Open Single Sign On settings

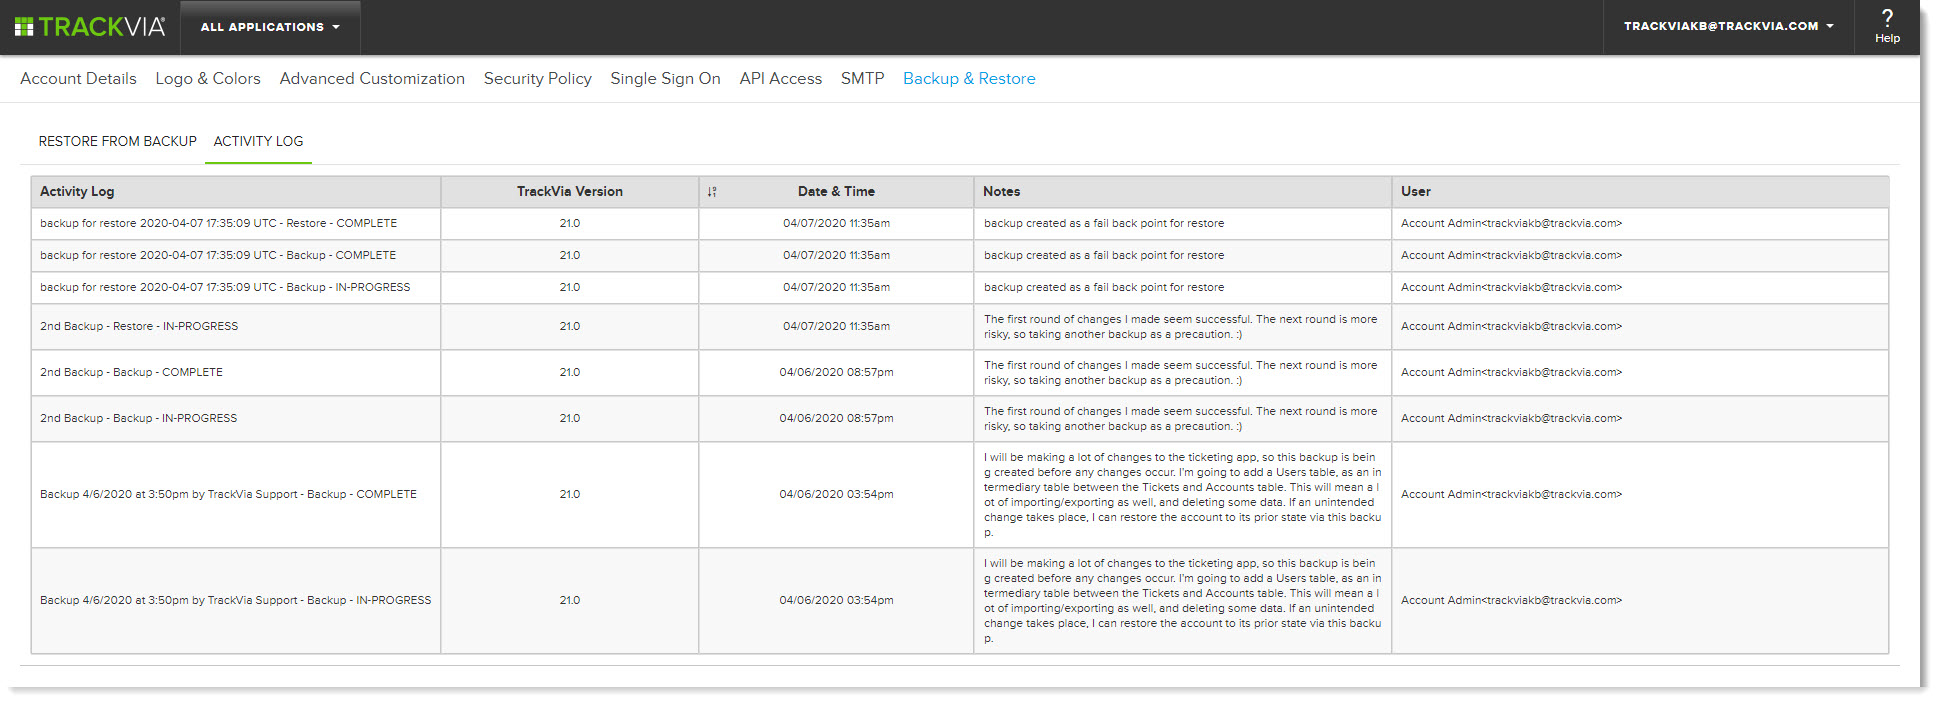click(665, 79)
